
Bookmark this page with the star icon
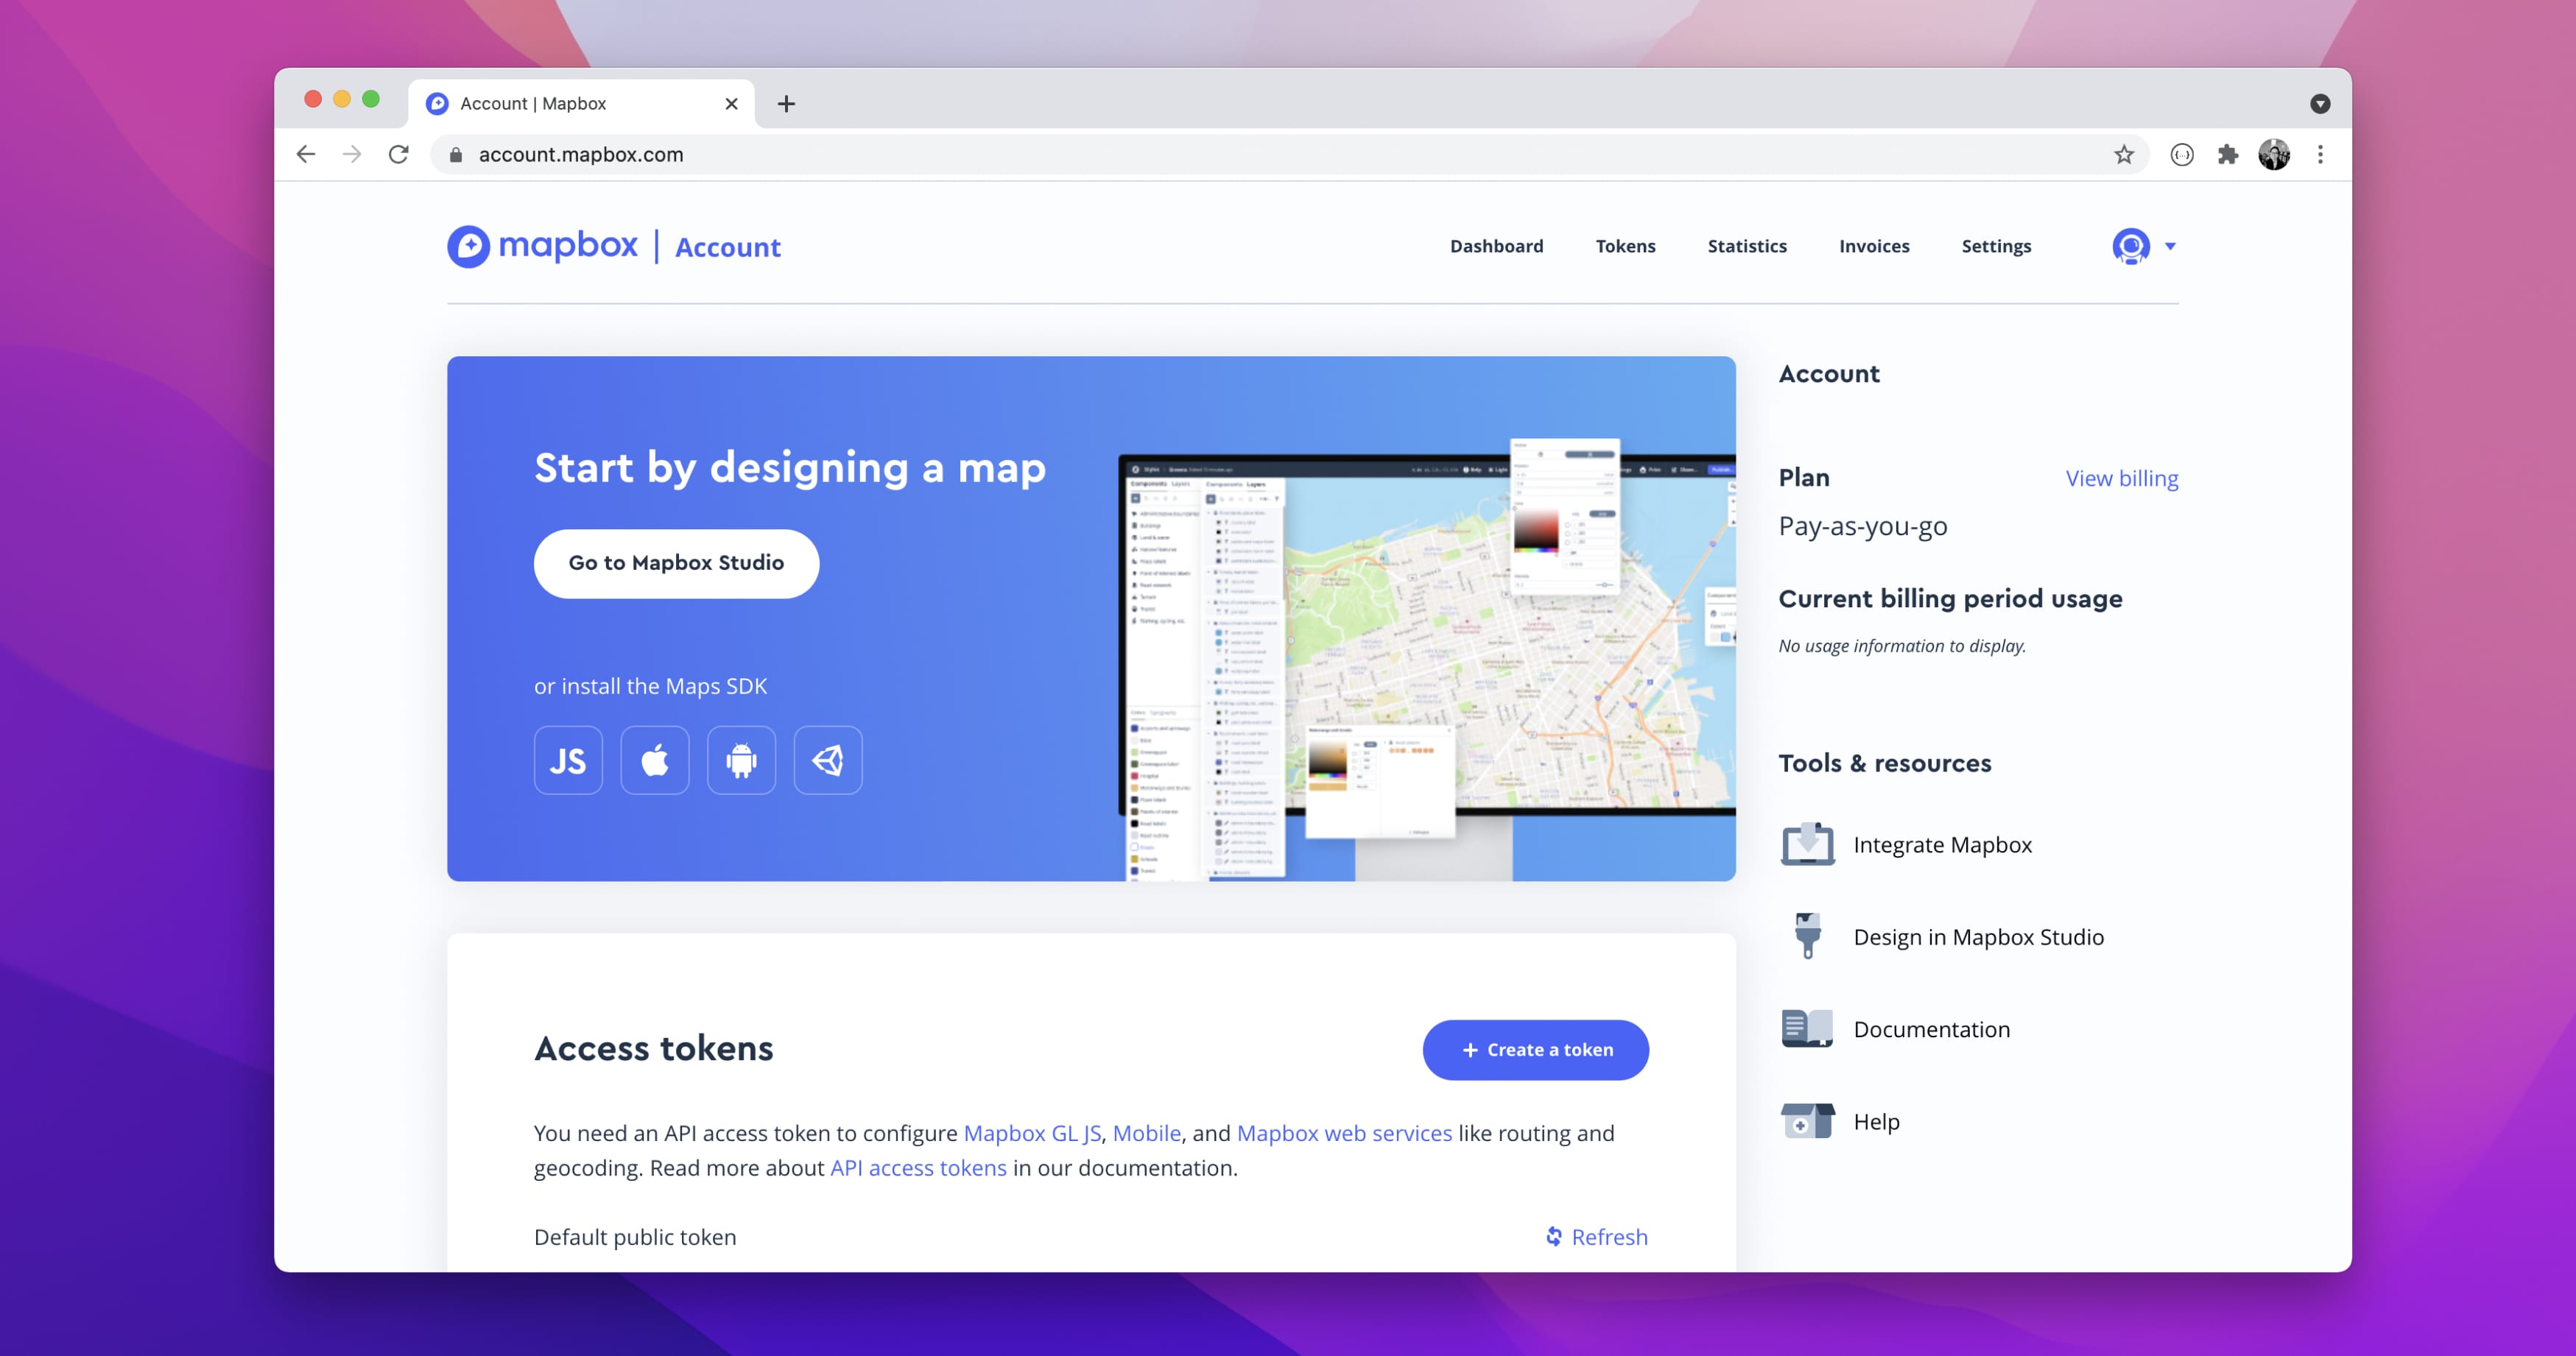[2124, 154]
